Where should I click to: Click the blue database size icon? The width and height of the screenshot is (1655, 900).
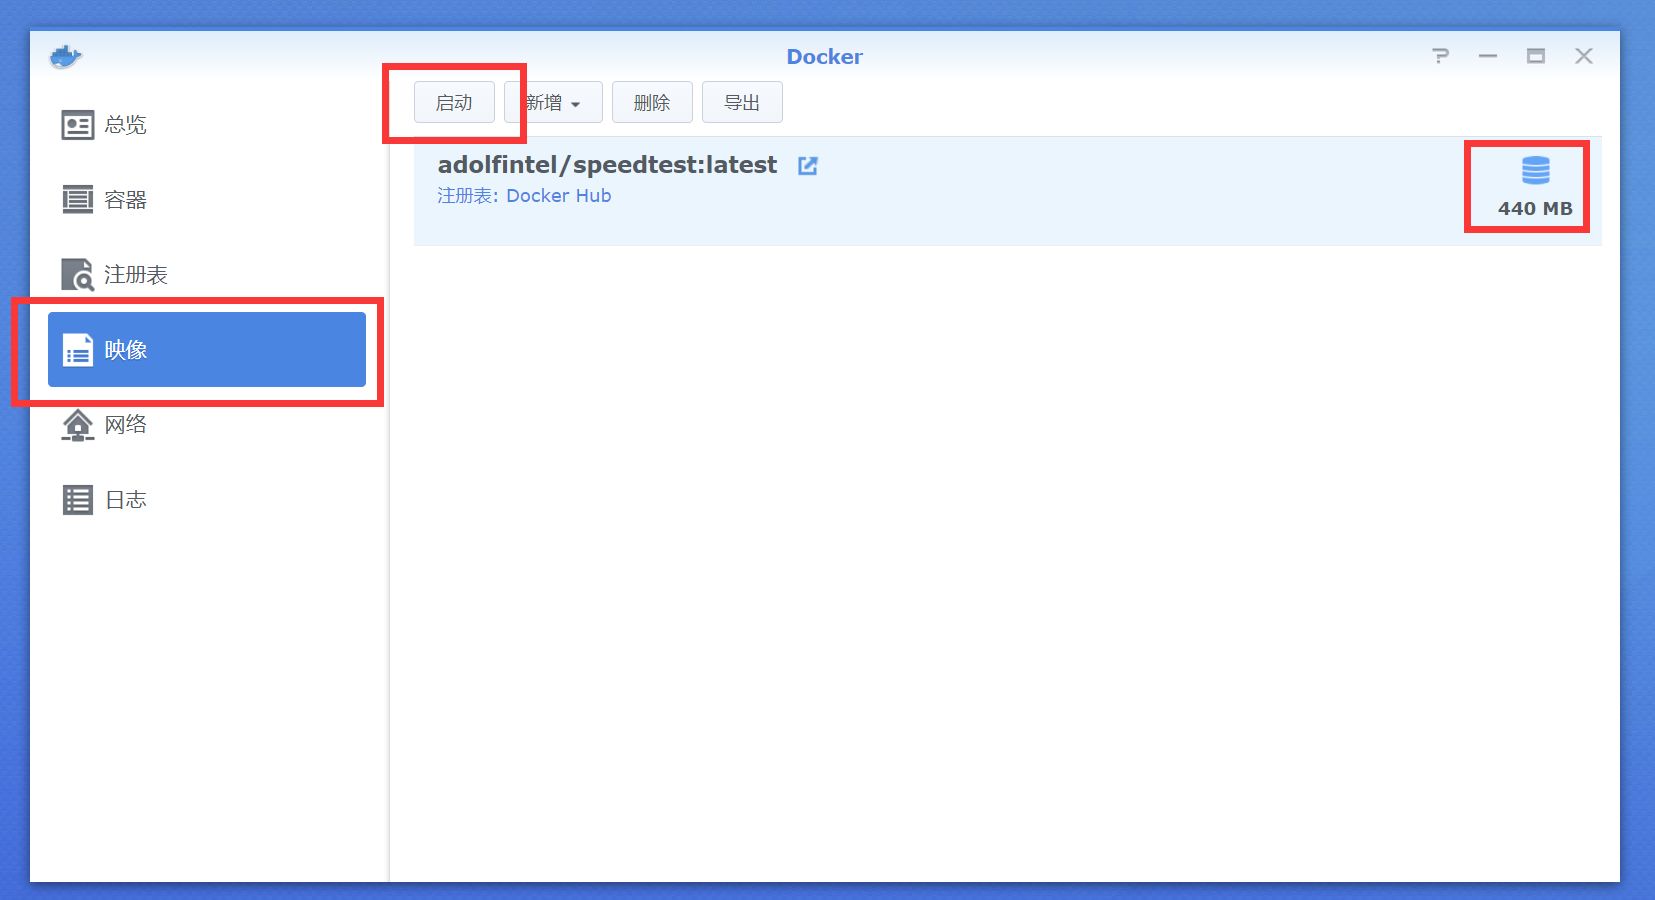pos(1535,171)
